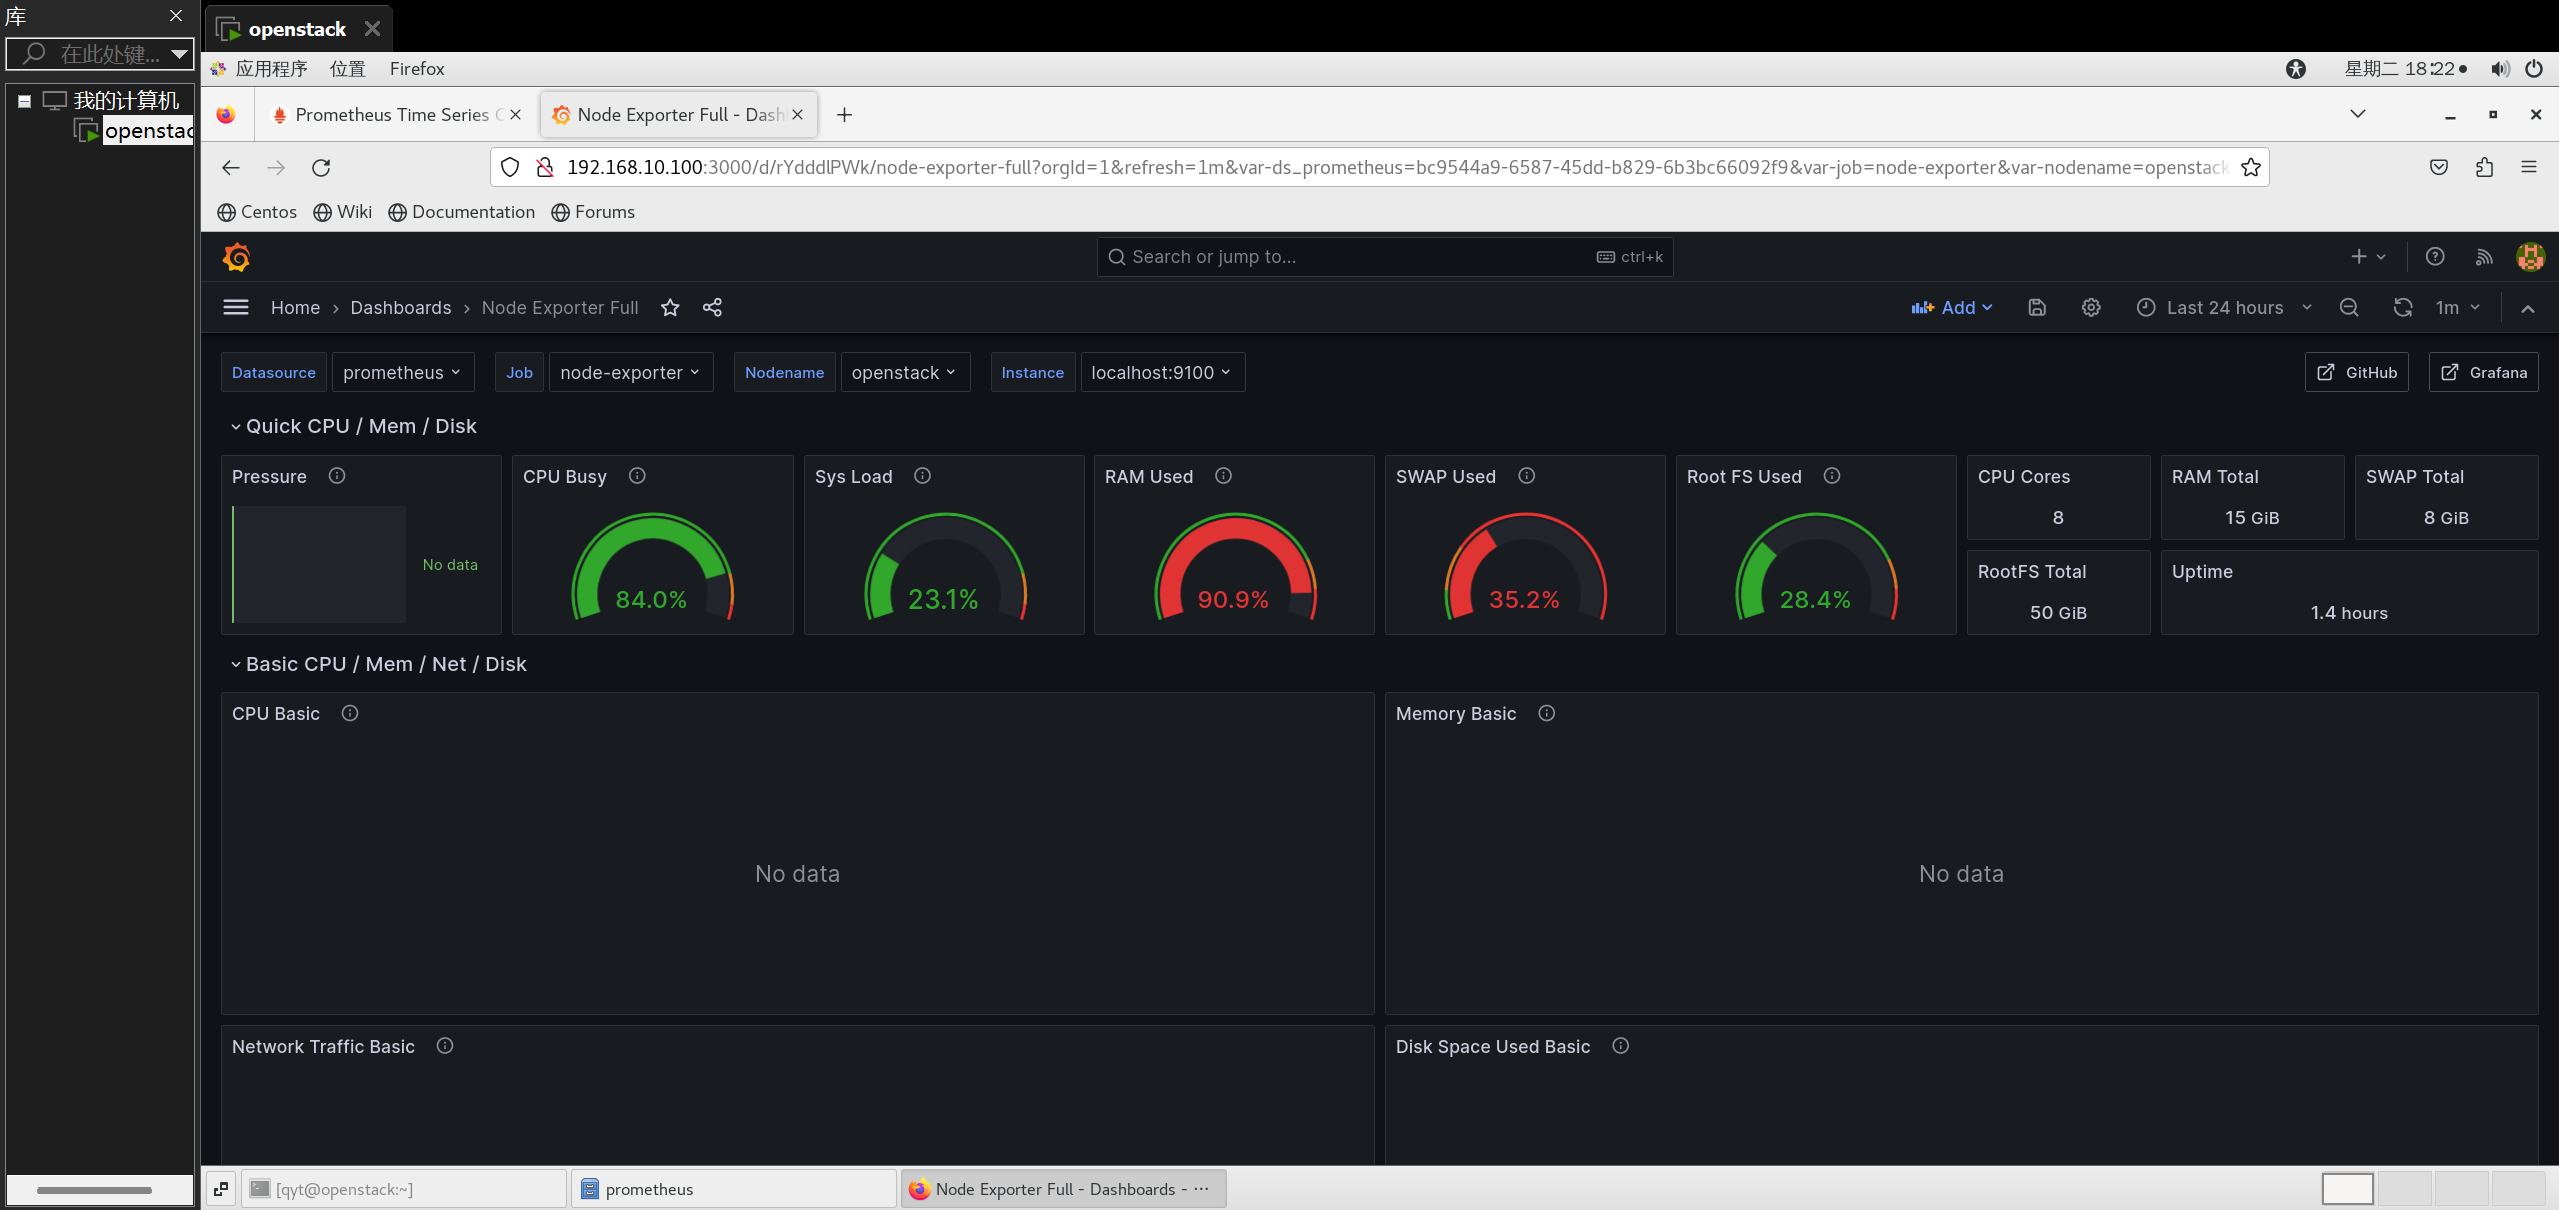Star the Node Exporter Full dashboard
Screen dimensions: 2559x1210
tap(670, 308)
